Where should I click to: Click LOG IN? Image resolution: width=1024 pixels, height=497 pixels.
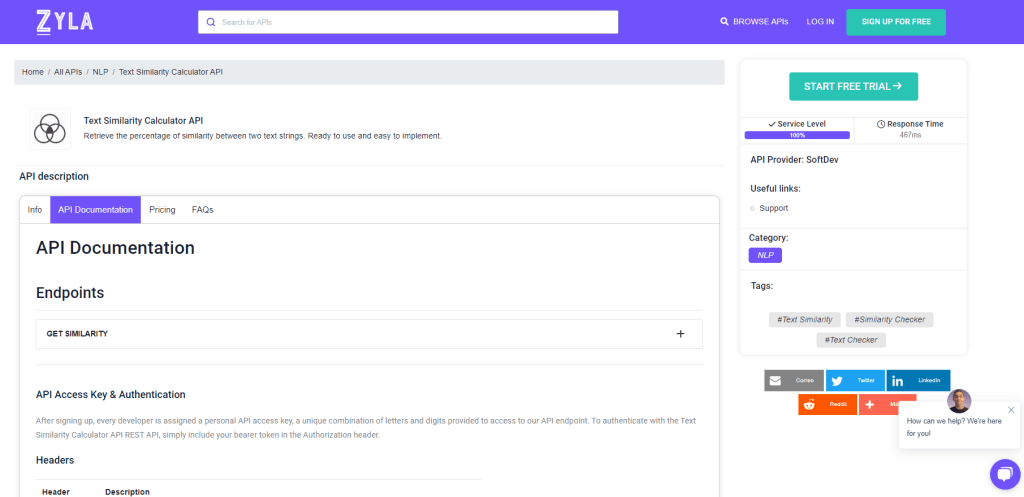(x=820, y=22)
